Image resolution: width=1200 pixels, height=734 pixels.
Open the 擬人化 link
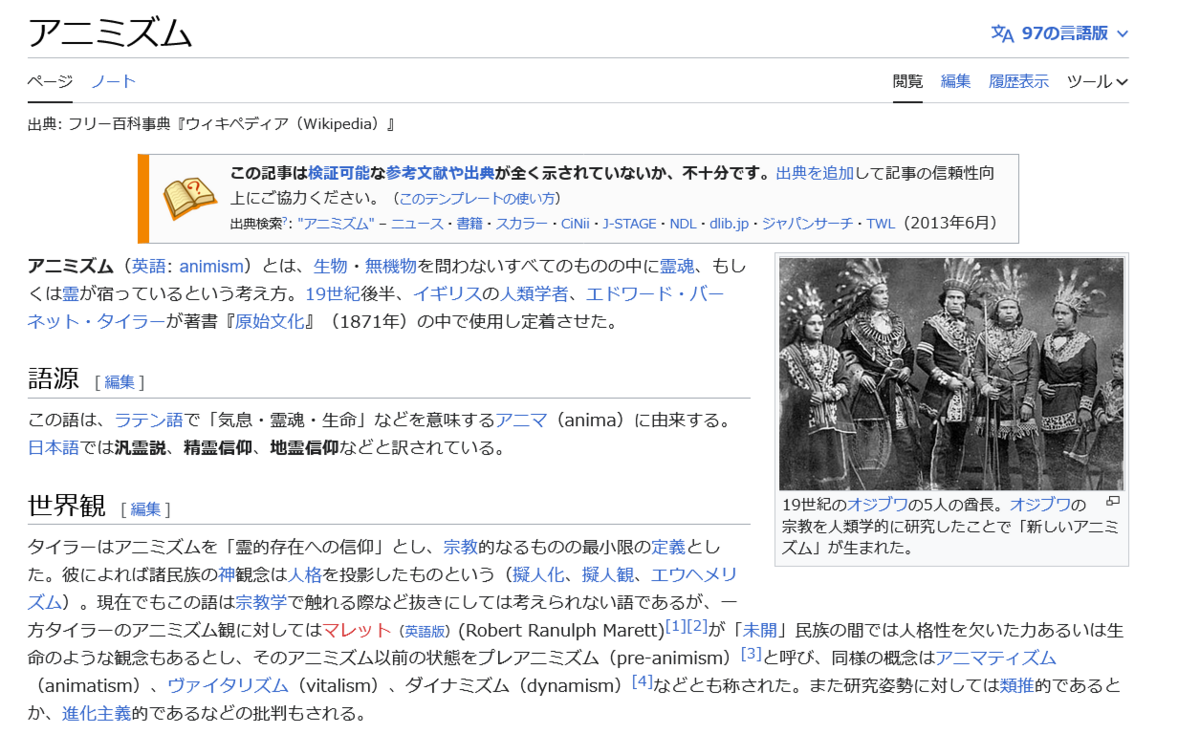click(538, 575)
